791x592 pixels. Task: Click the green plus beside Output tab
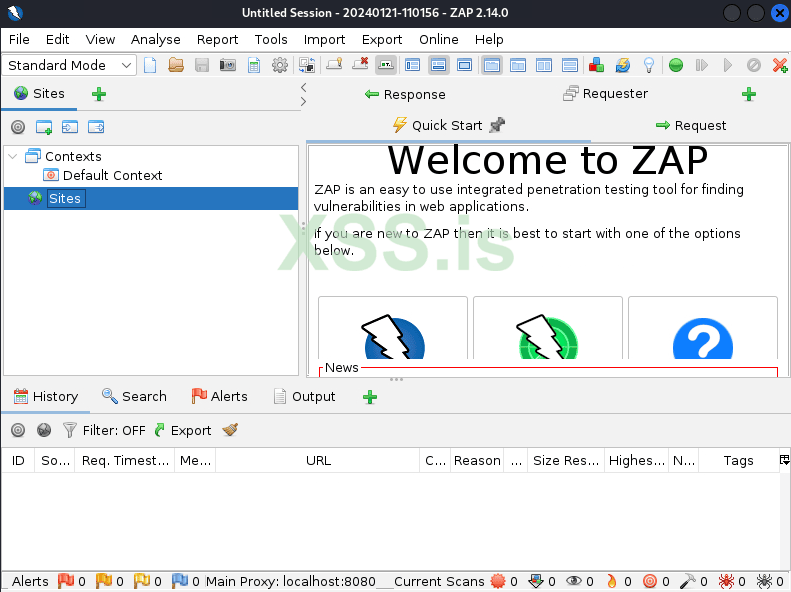tap(370, 397)
